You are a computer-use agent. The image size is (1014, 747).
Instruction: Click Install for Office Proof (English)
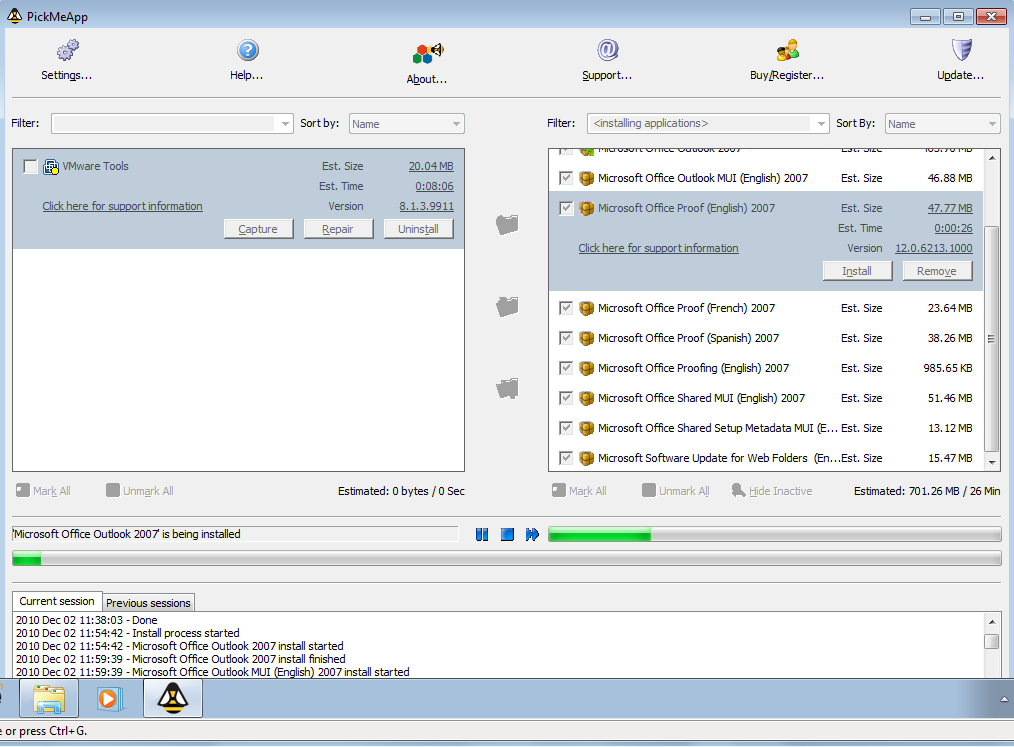click(857, 271)
